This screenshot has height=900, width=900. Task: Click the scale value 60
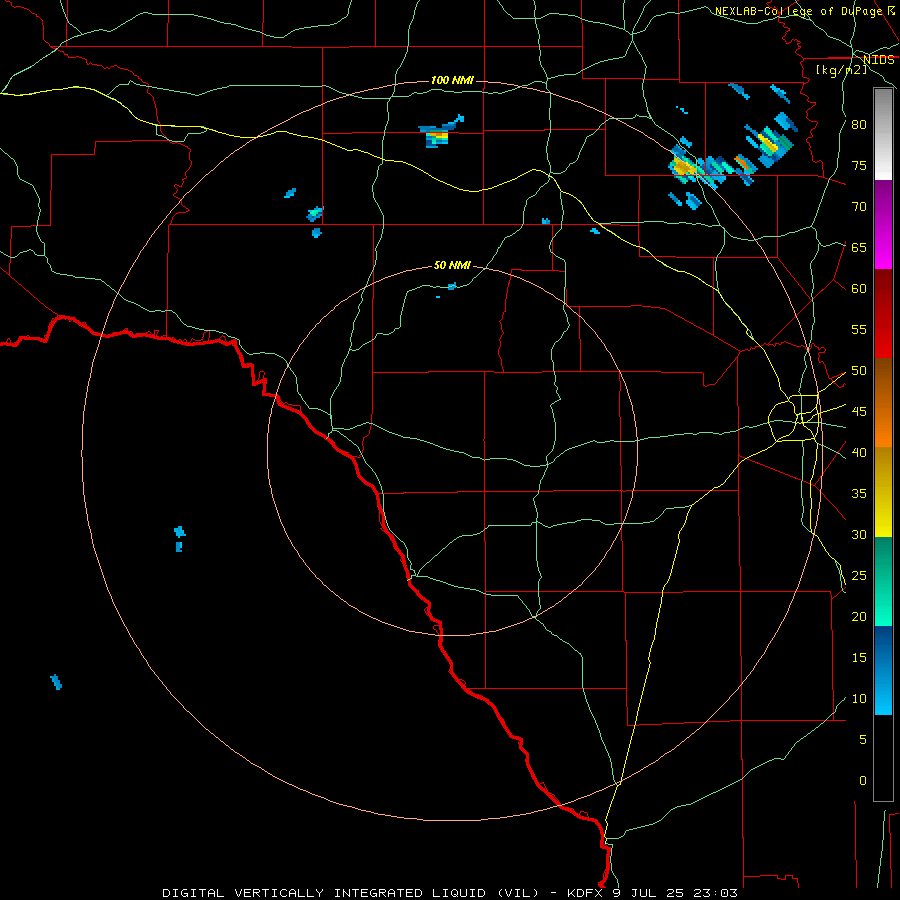(859, 289)
